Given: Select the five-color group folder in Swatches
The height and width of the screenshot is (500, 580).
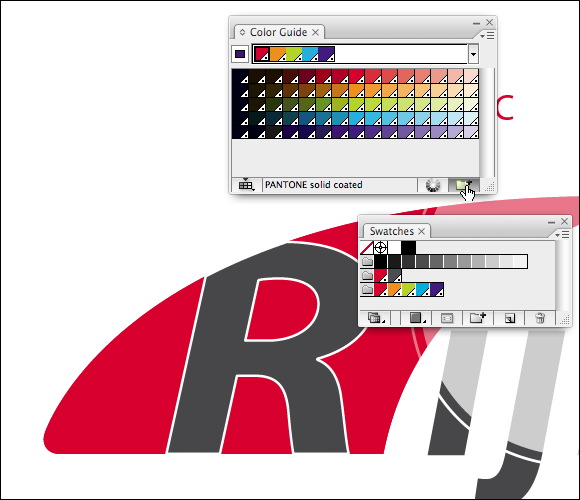Looking at the screenshot, I should (367, 289).
